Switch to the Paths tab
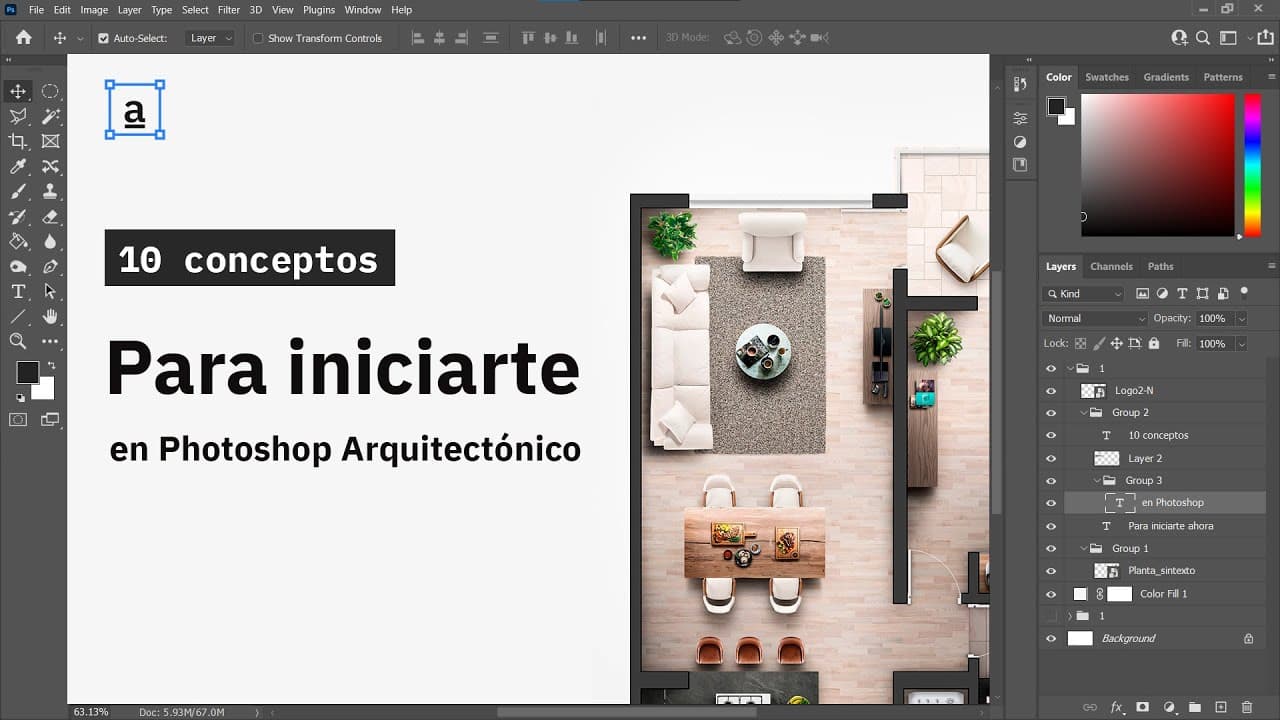This screenshot has height=720, width=1280. (1161, 267)
